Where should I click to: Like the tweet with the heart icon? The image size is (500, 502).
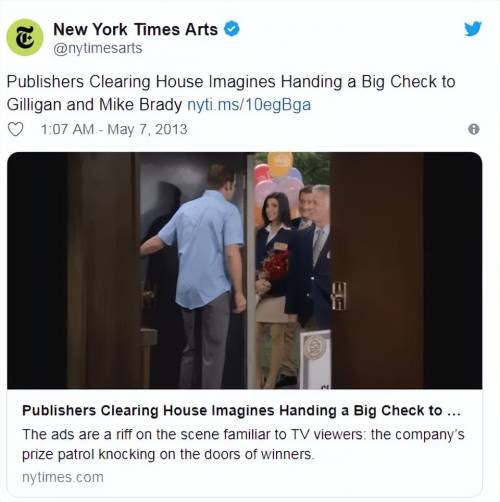(15, 129)
